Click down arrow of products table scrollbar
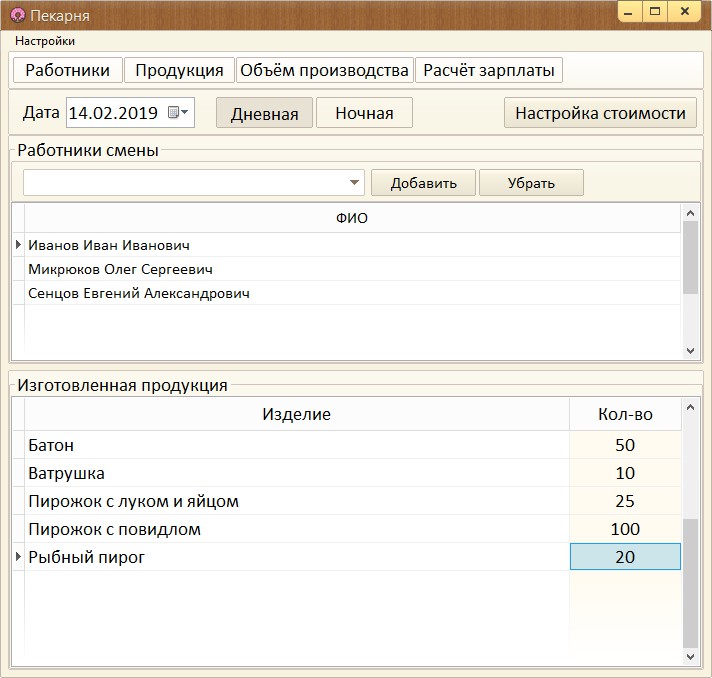 click(x=691, y=657)
